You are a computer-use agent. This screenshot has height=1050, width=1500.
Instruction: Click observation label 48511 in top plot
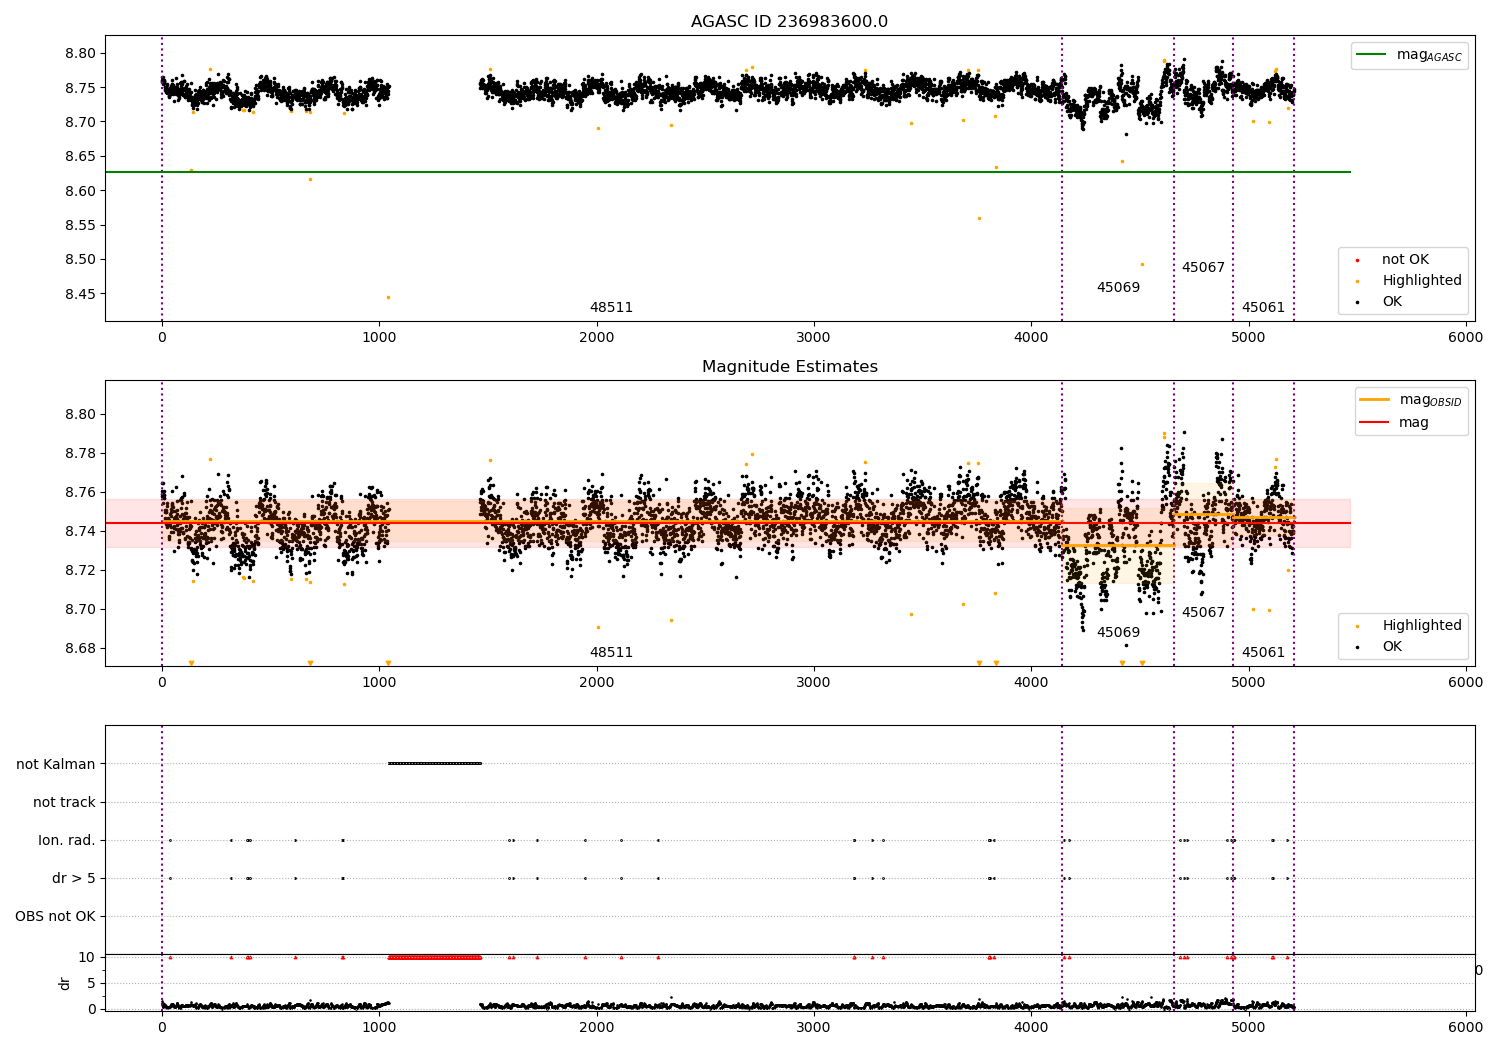pos(611,308)
